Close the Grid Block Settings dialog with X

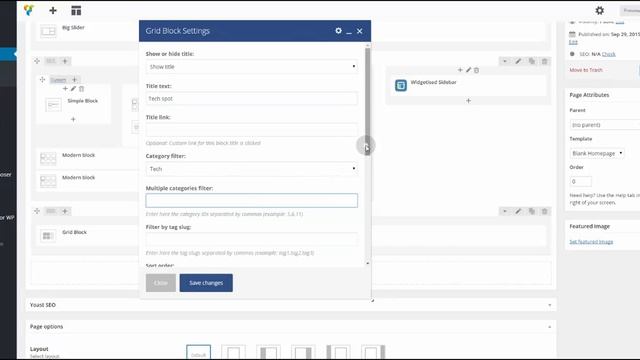pyautogui.click(x=360, y=31)
